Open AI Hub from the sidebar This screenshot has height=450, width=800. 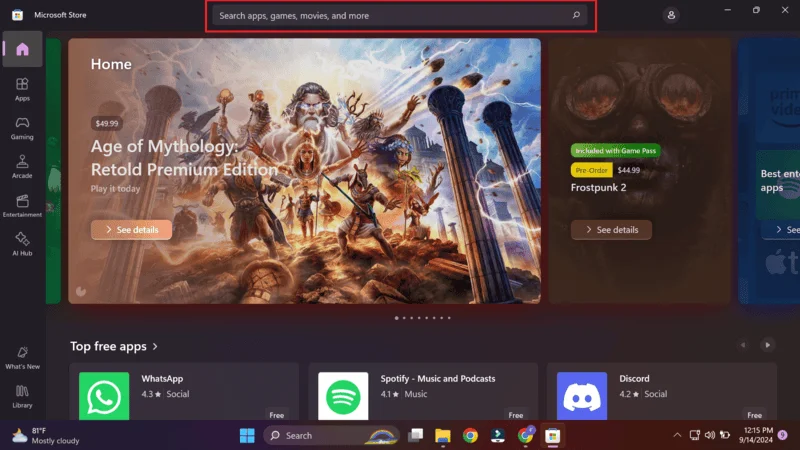(x=22, y=244)
